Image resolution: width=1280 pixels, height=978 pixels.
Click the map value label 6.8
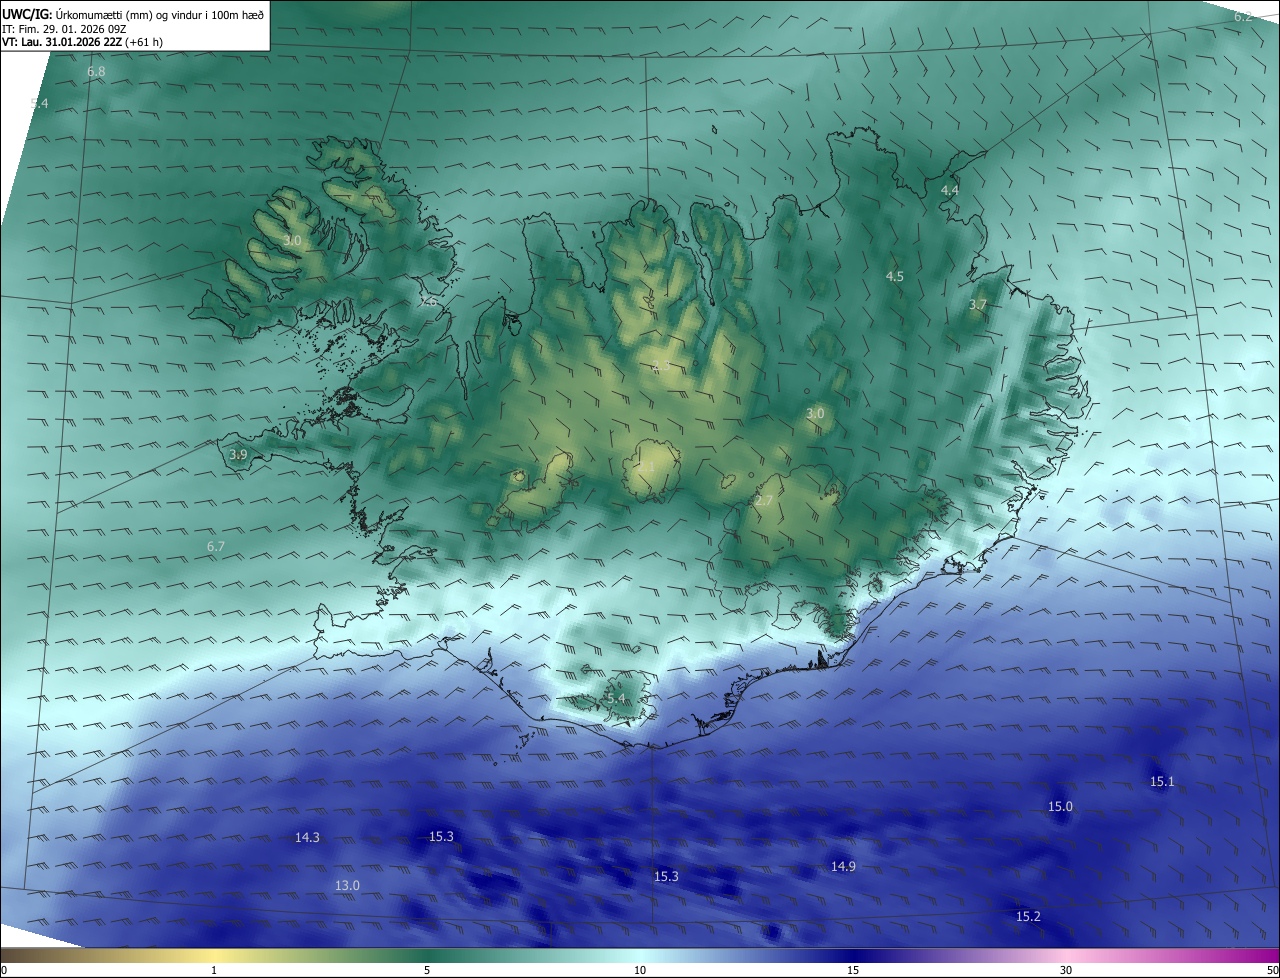coord(96,72)
